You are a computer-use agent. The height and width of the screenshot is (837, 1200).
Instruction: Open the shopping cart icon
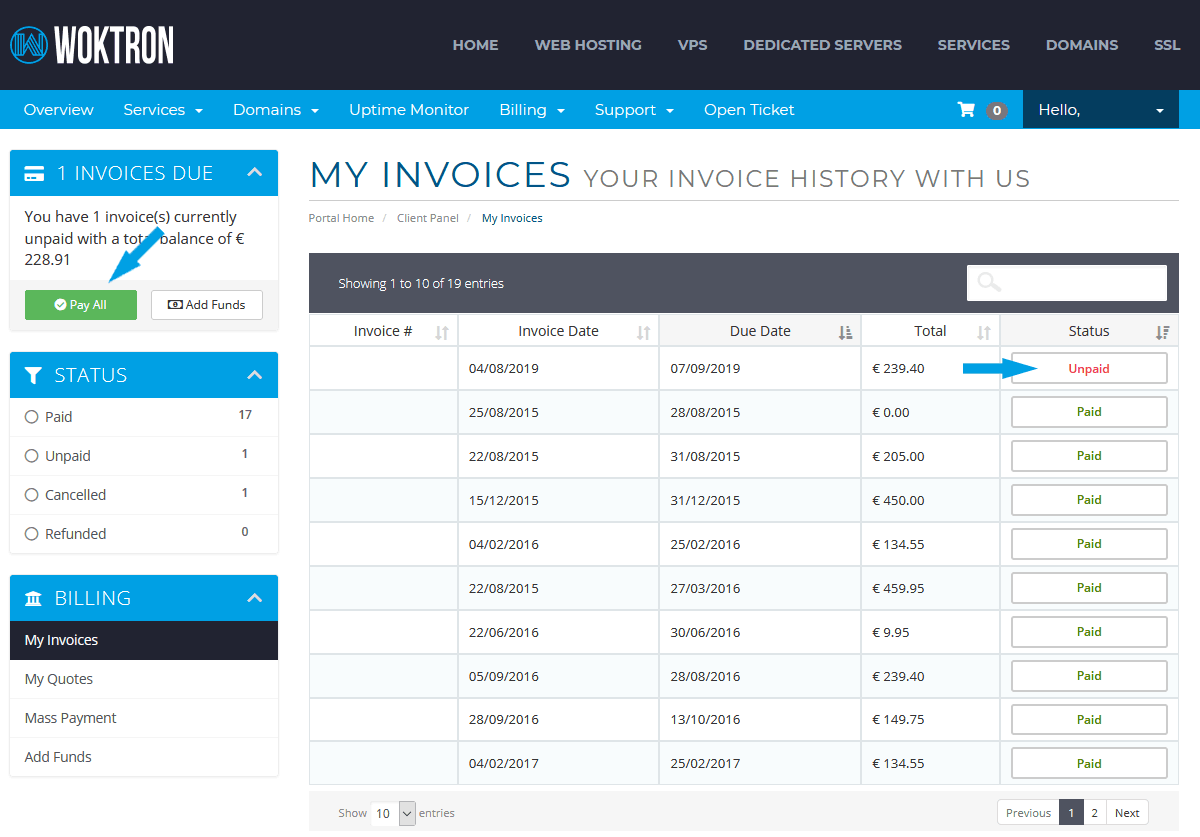pyautogui.click(x=966, y=110)
